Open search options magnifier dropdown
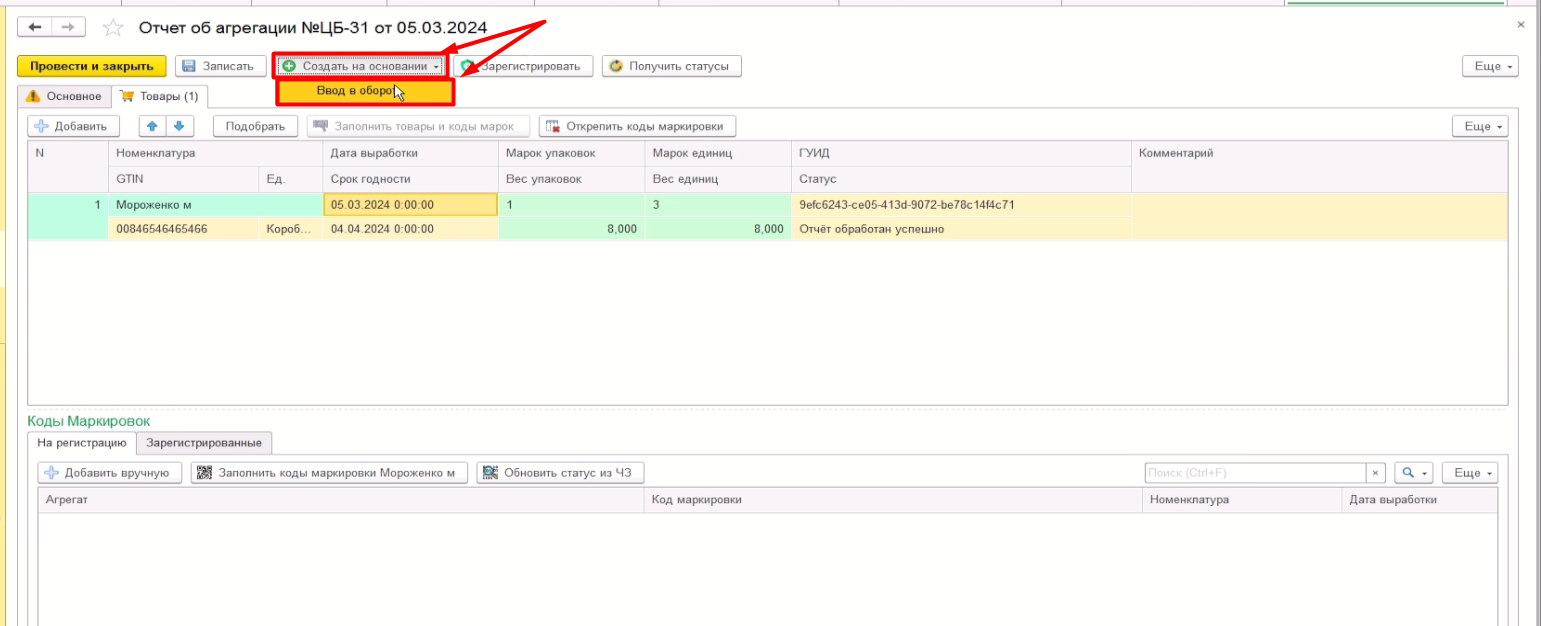This screenshot has height=626, width=1541. click(1414, 473)
